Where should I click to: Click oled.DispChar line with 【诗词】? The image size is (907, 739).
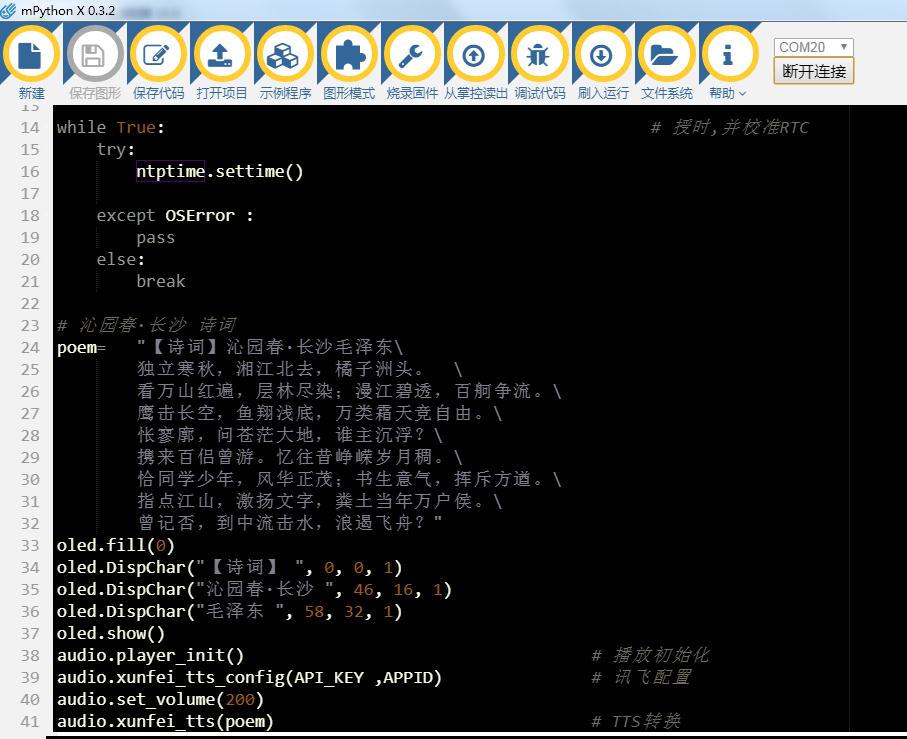click(x=229, y=567)
